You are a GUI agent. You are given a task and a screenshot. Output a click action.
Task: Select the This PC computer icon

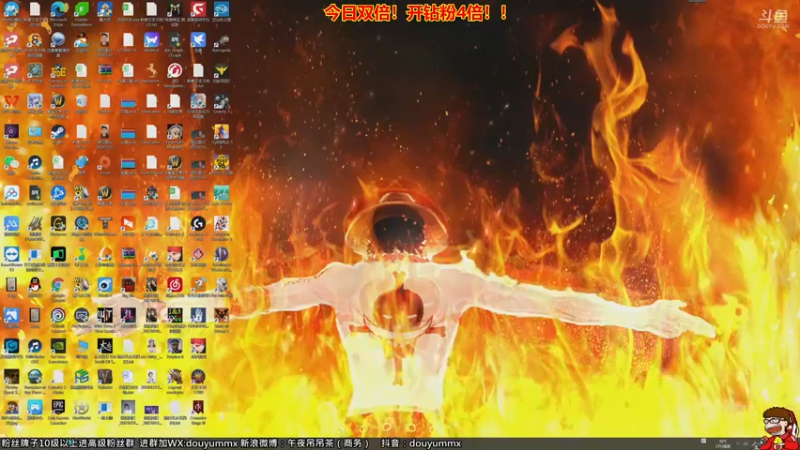(82, 346)
